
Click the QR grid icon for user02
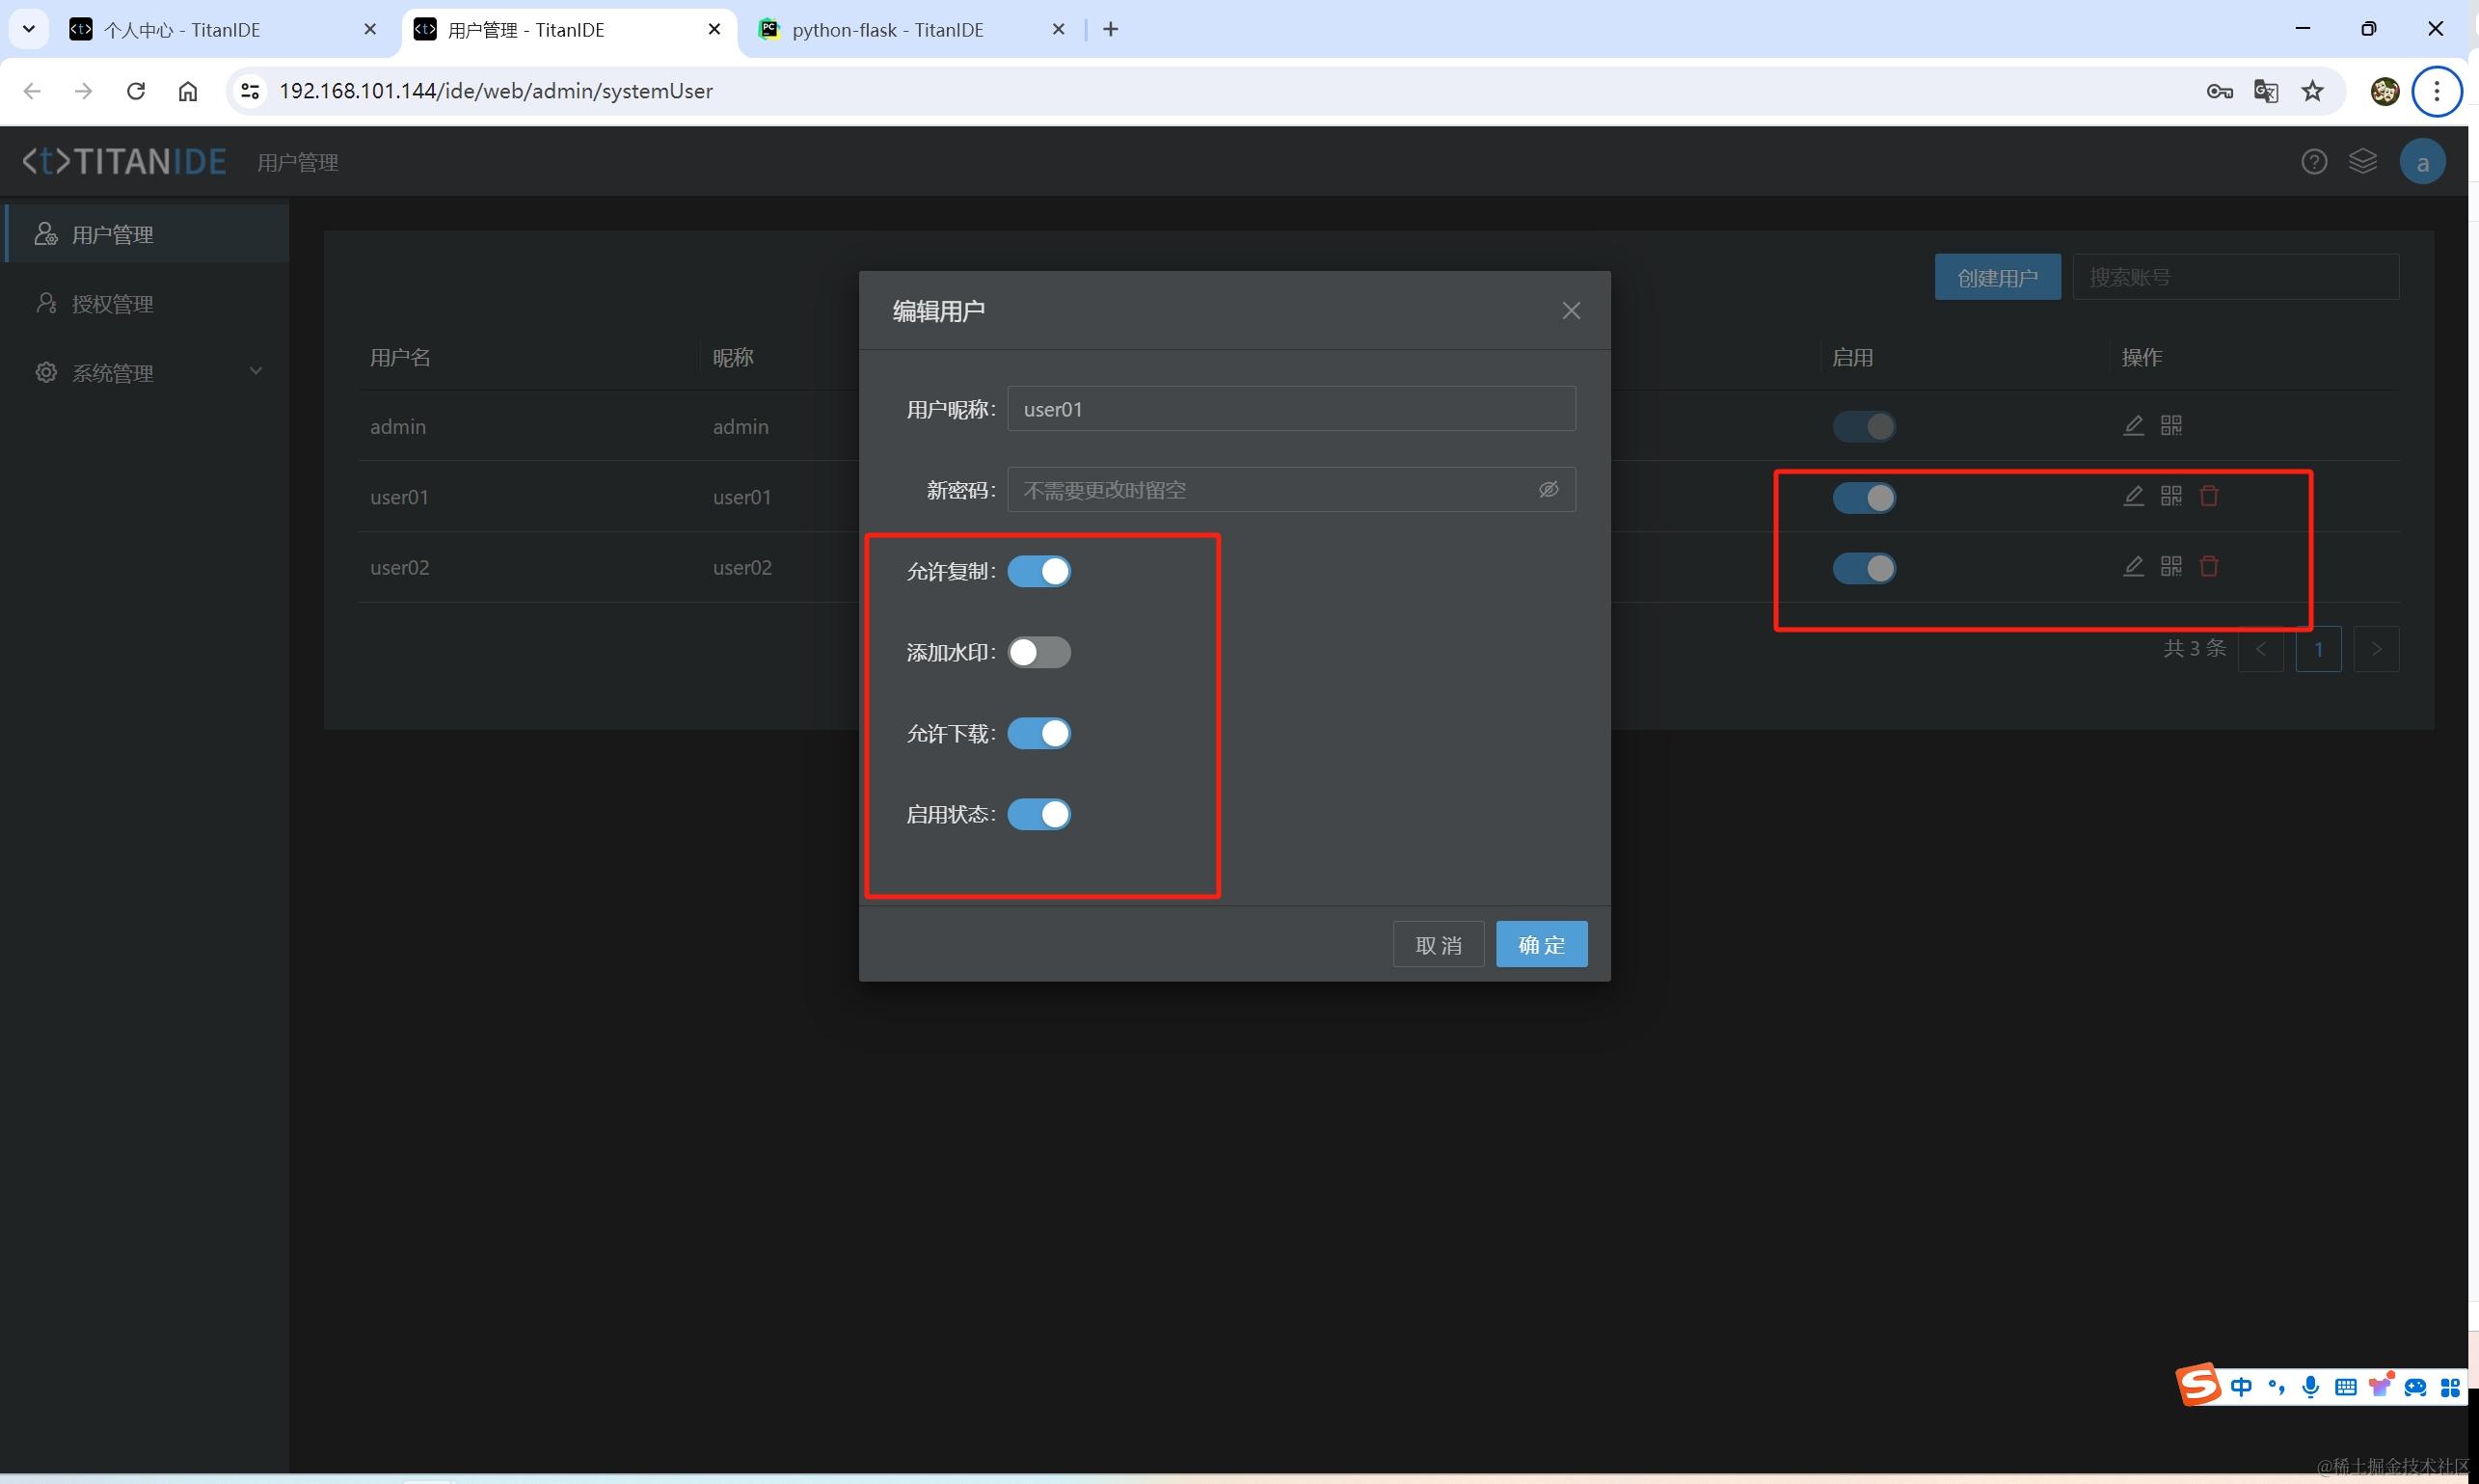tap(2171, 566)
